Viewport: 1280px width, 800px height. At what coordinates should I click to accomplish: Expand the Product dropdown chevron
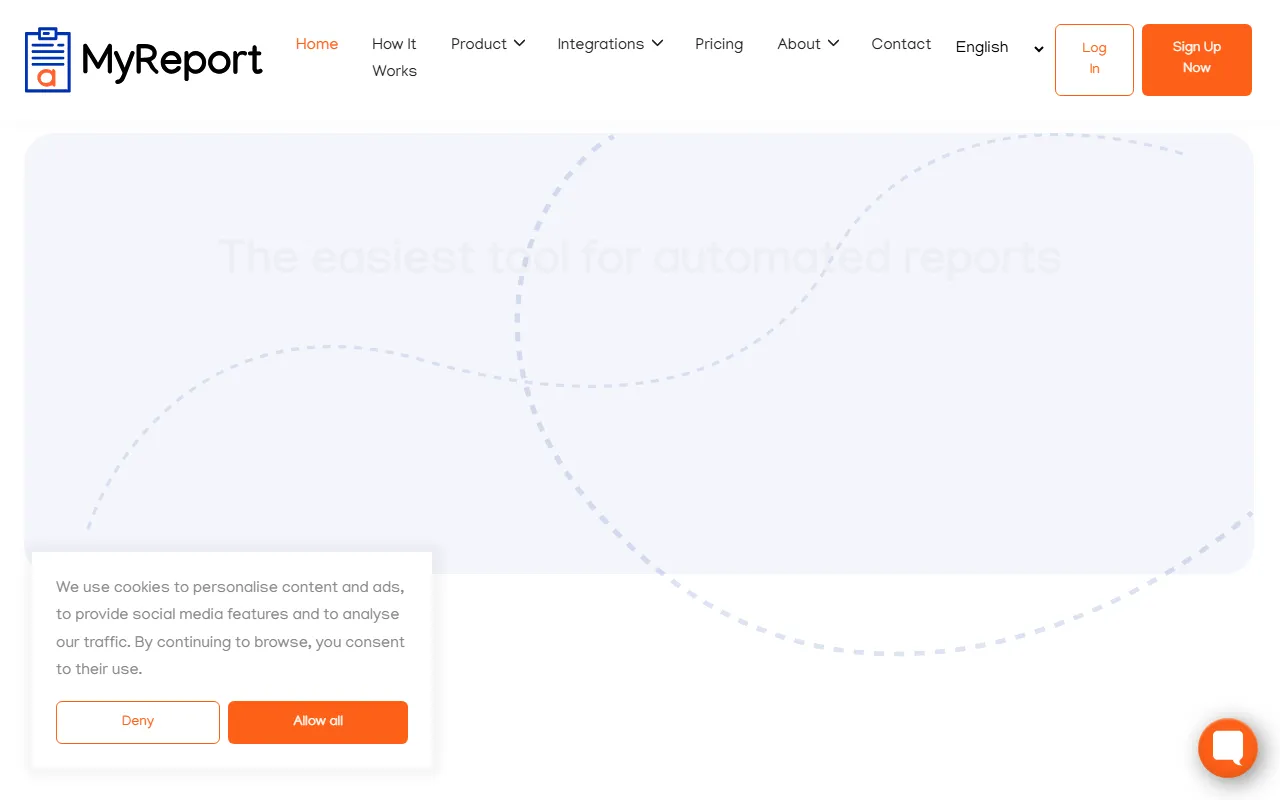[520, 43]
